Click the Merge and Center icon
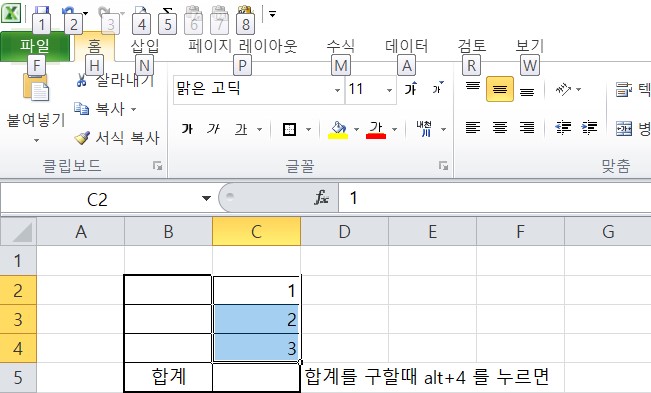 pos(624,128)
